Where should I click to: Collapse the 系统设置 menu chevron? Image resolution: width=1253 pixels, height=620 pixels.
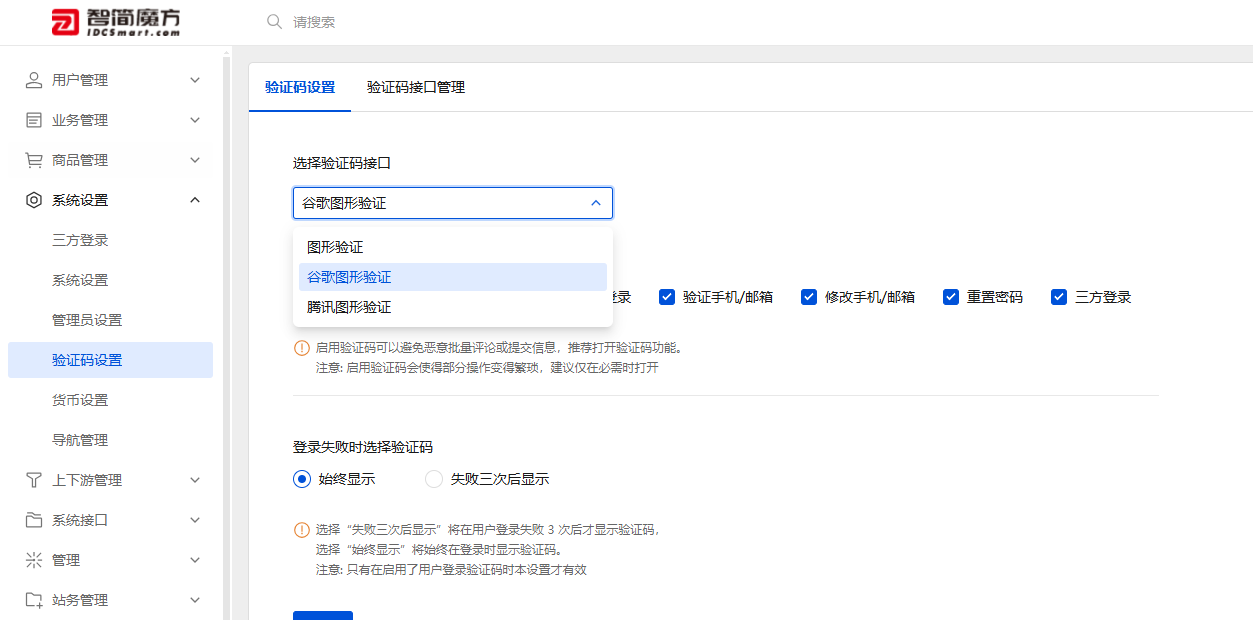click(195, 200)
